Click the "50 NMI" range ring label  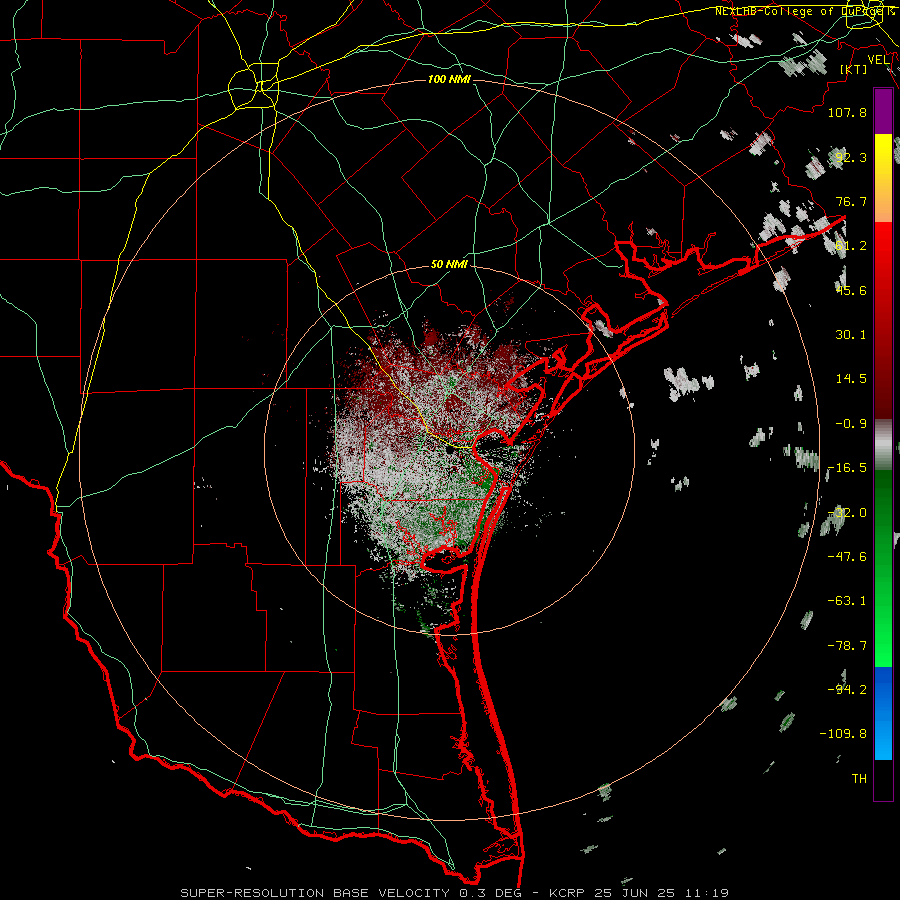[449, 264]
